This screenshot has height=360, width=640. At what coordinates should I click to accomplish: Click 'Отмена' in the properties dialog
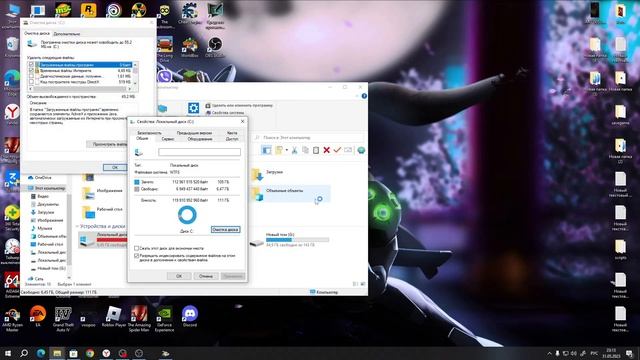tap(206, 276)
